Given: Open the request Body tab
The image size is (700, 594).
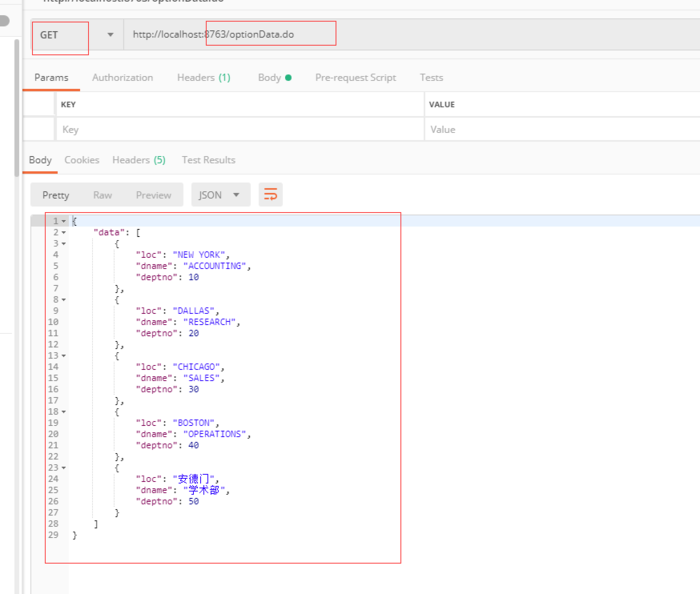Looking at the screenshot, I should [275, 78].
